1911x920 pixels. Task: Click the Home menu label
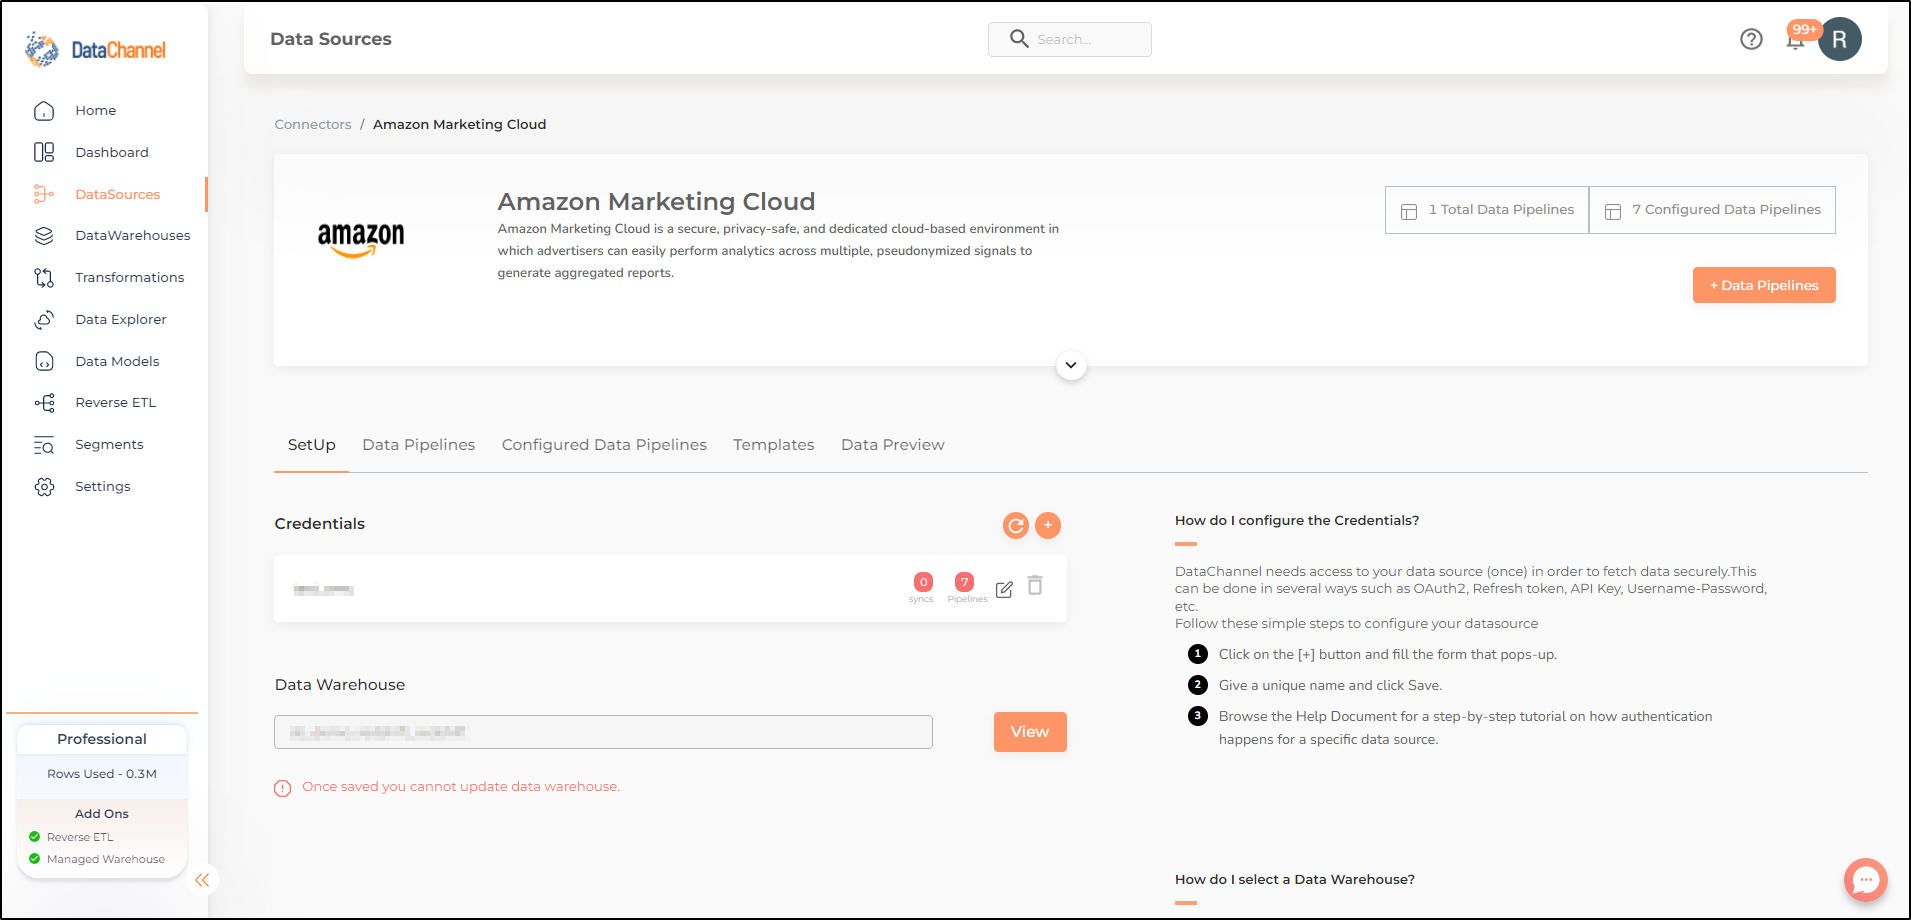click(x=96, y=111)
